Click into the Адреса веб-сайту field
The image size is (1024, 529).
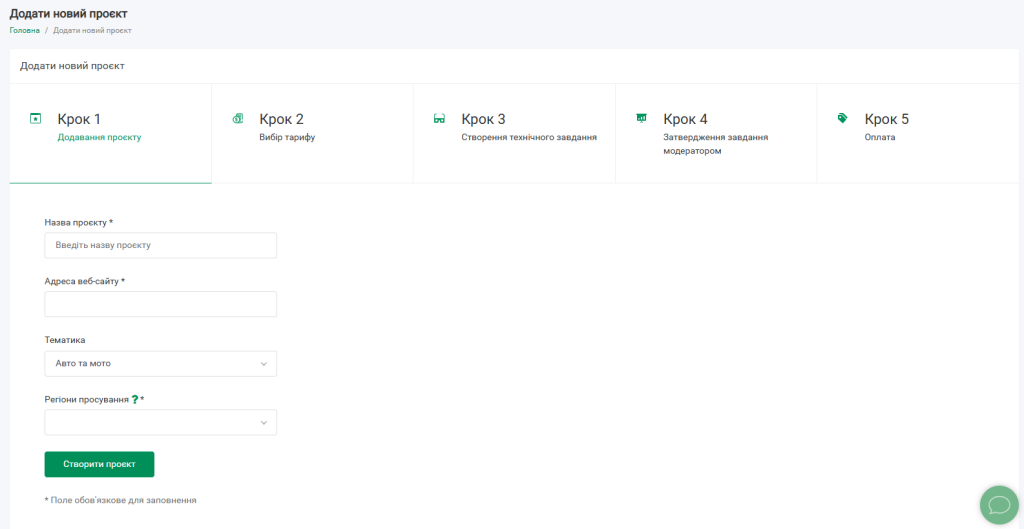coord(160,304)
